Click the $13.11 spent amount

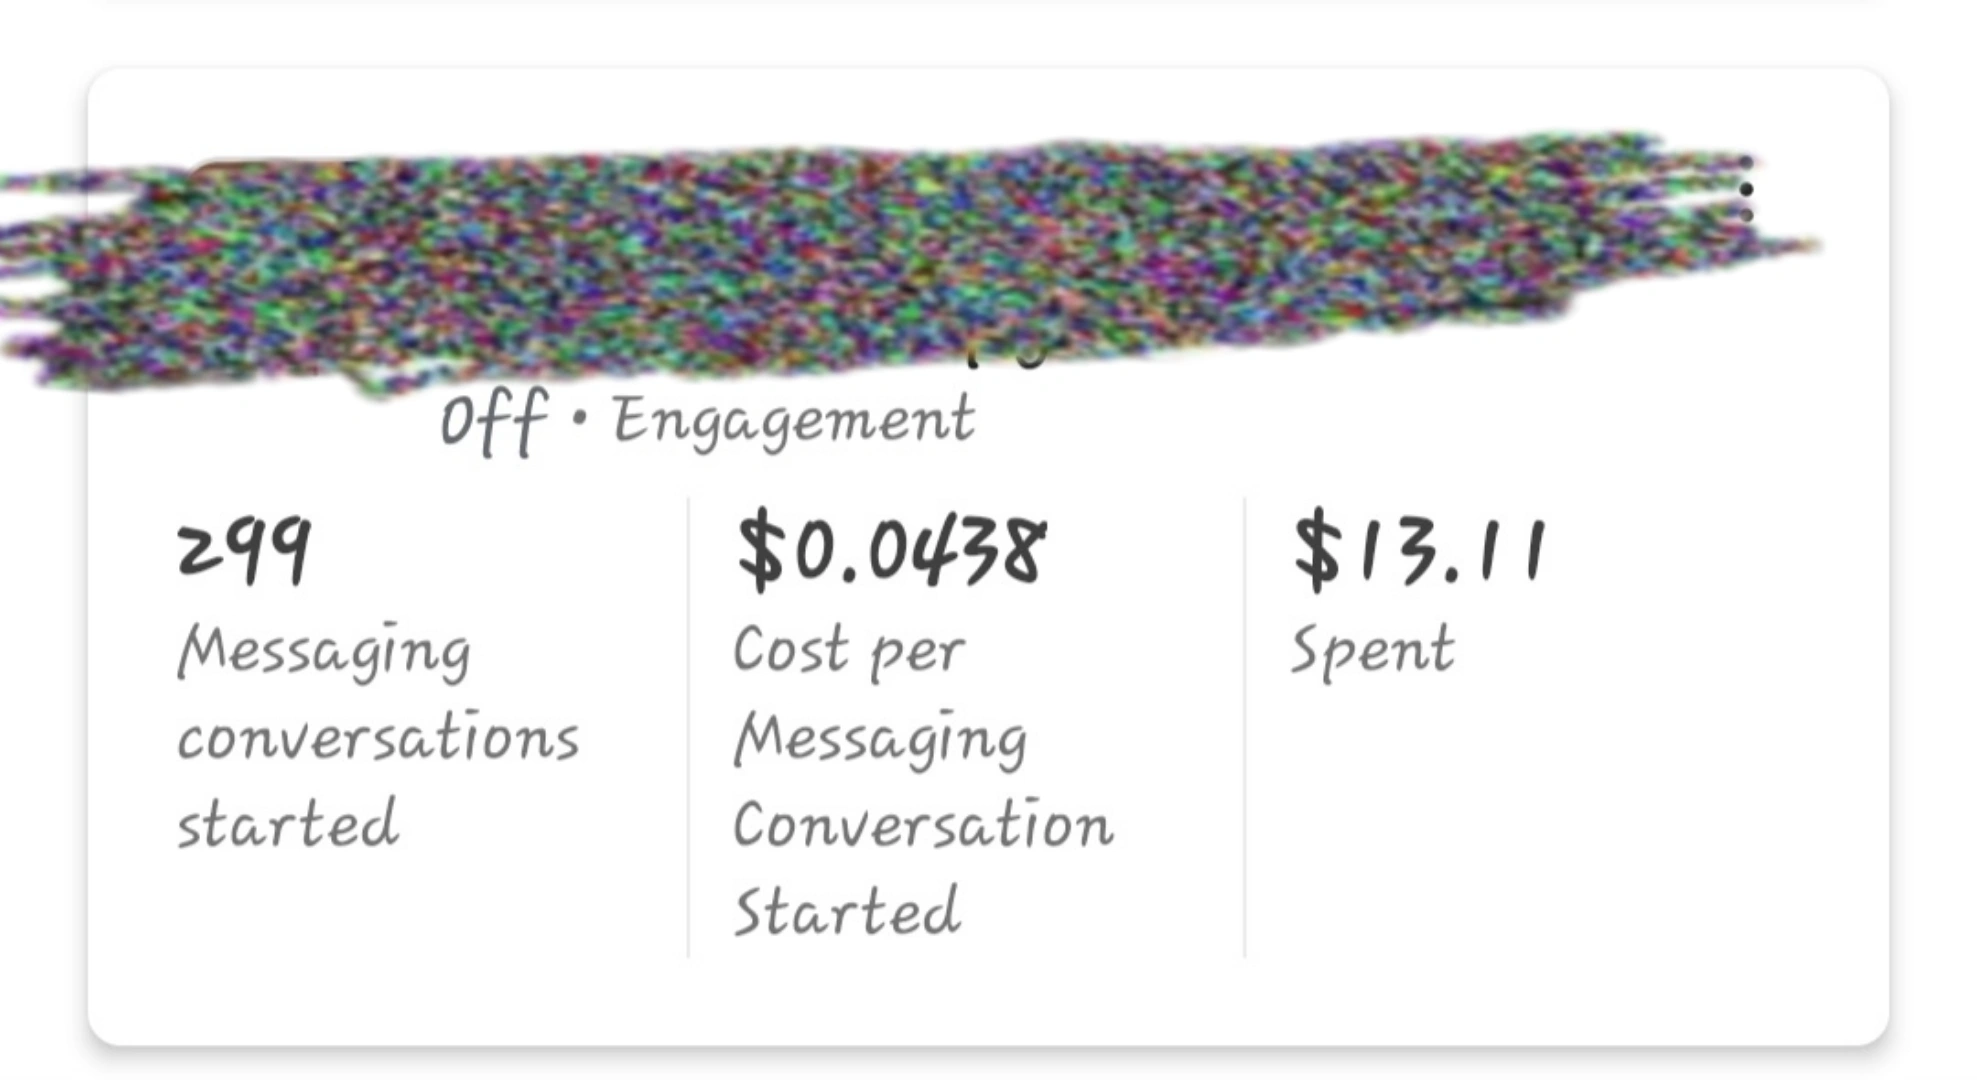tap(1419, 550)
